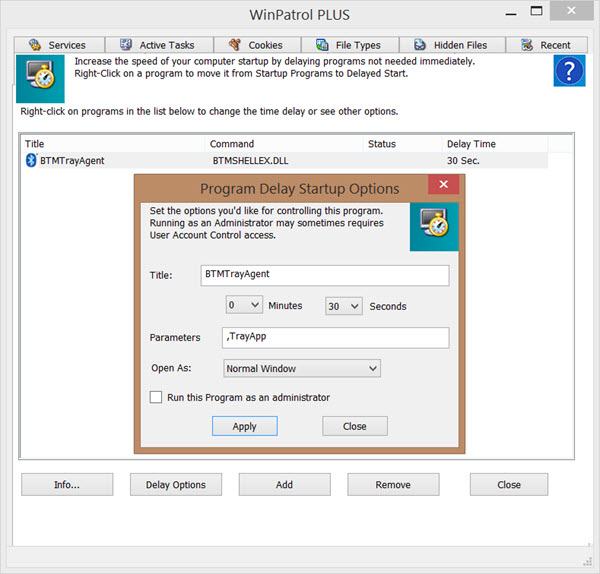Click the main window Close button at bottom
Viewport: 600px width, 574px height.
509,484
